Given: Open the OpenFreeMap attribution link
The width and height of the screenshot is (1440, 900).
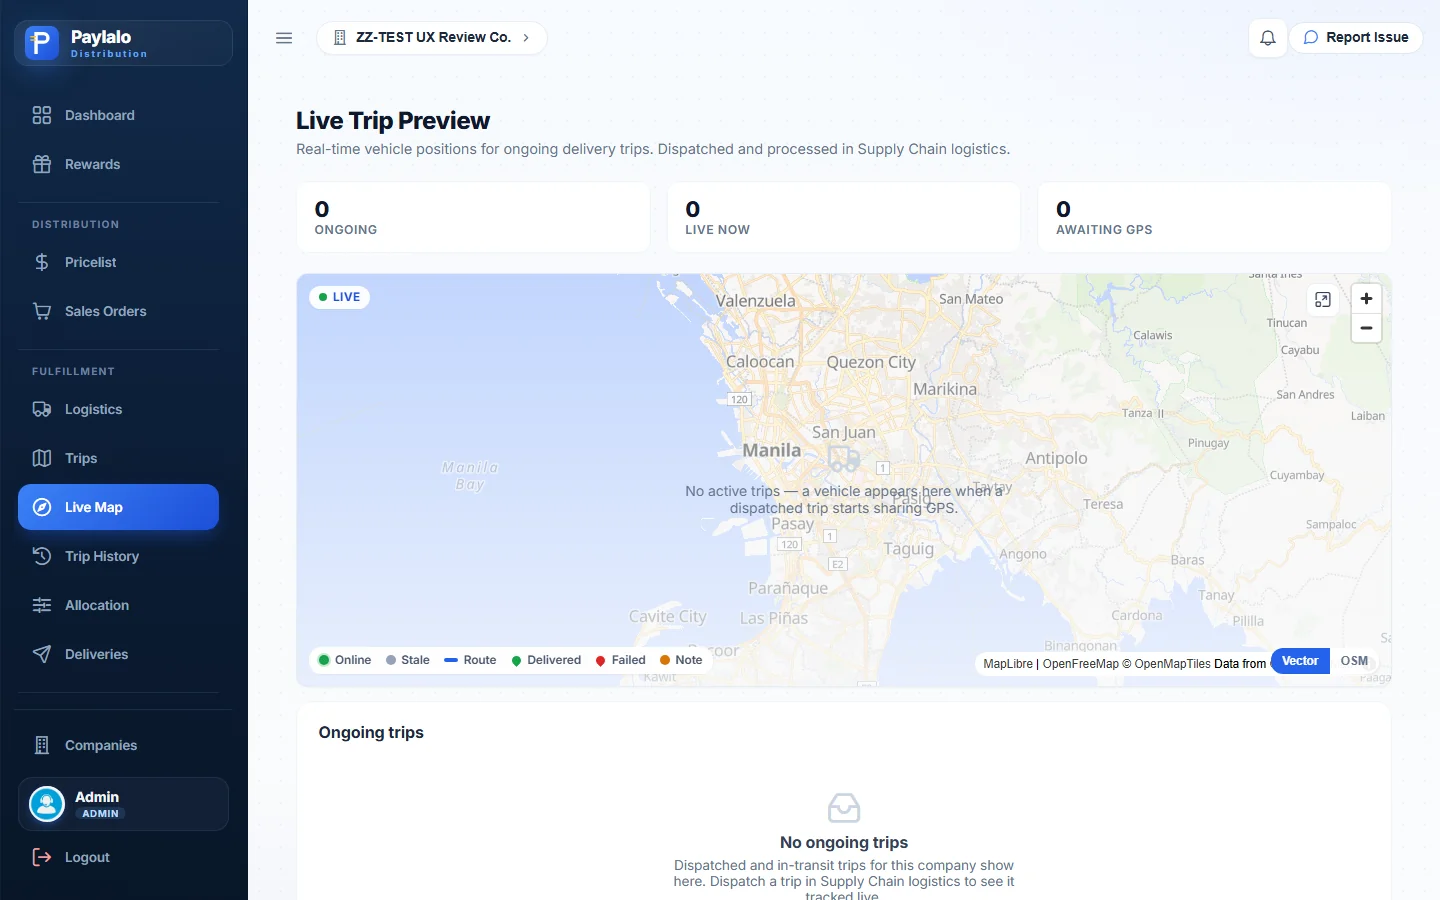Looking at the screenshot, I should pos(1081,664).
